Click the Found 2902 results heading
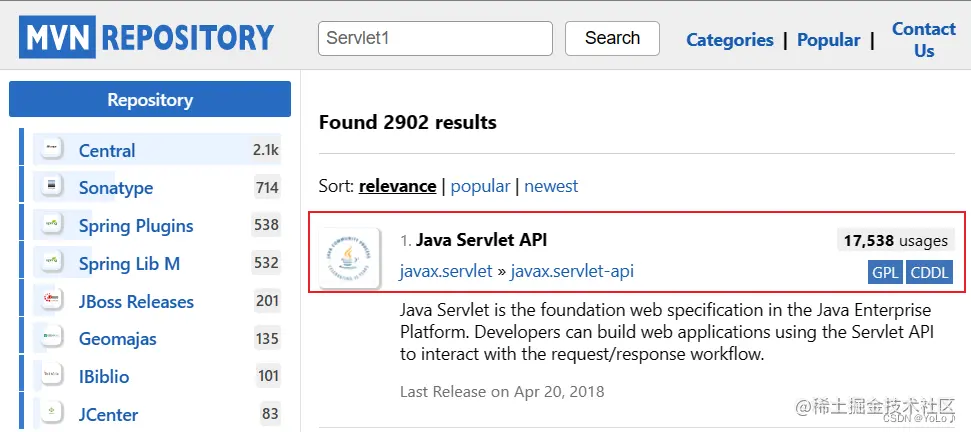The image size is (971, 432). (407, 123)
